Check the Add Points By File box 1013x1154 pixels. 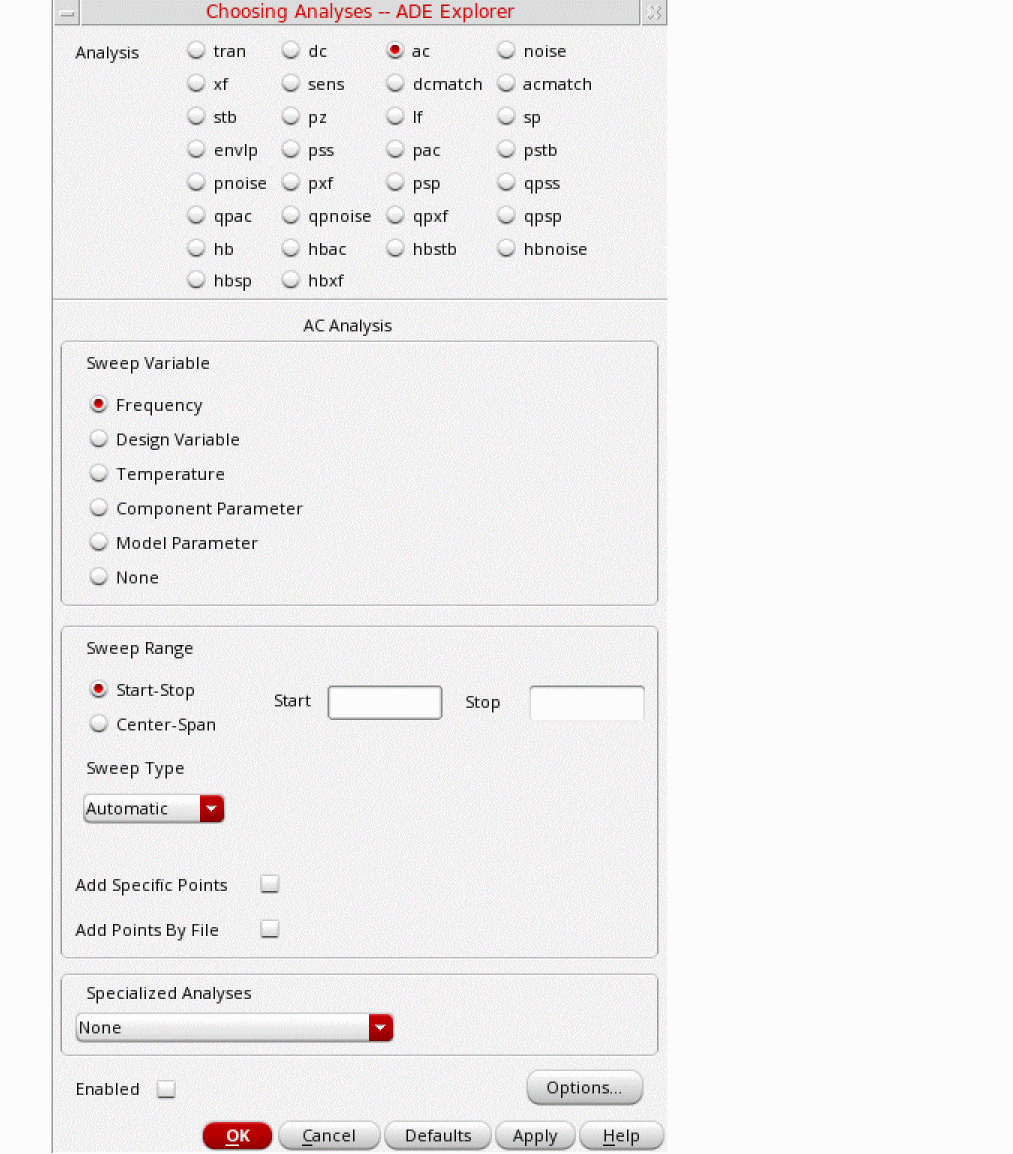coord(270,929)
